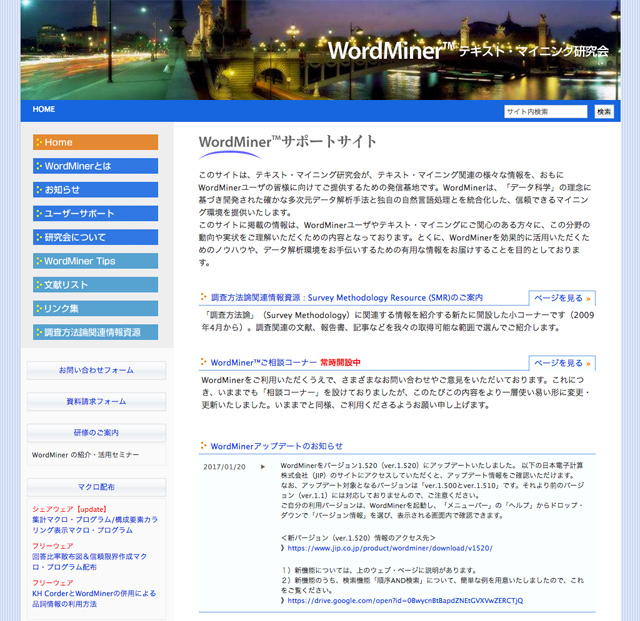Screen dimensions: 640x621
Task: Click the WordMinerサポートサイト page heading
Action: tap(287, 142)
